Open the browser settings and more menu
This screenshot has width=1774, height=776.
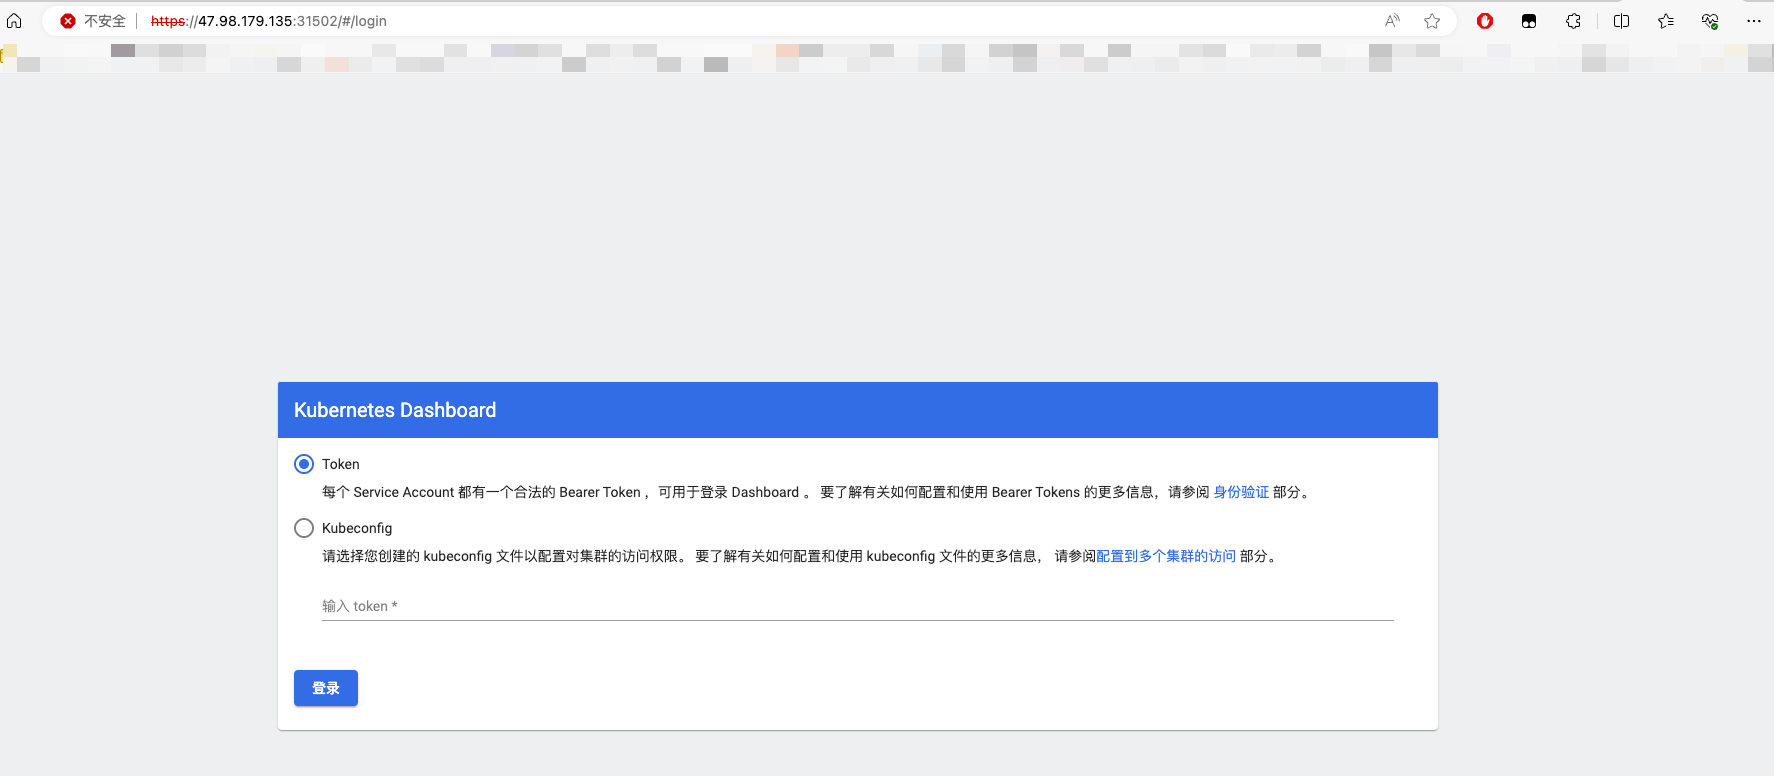tap(1754, 21)
